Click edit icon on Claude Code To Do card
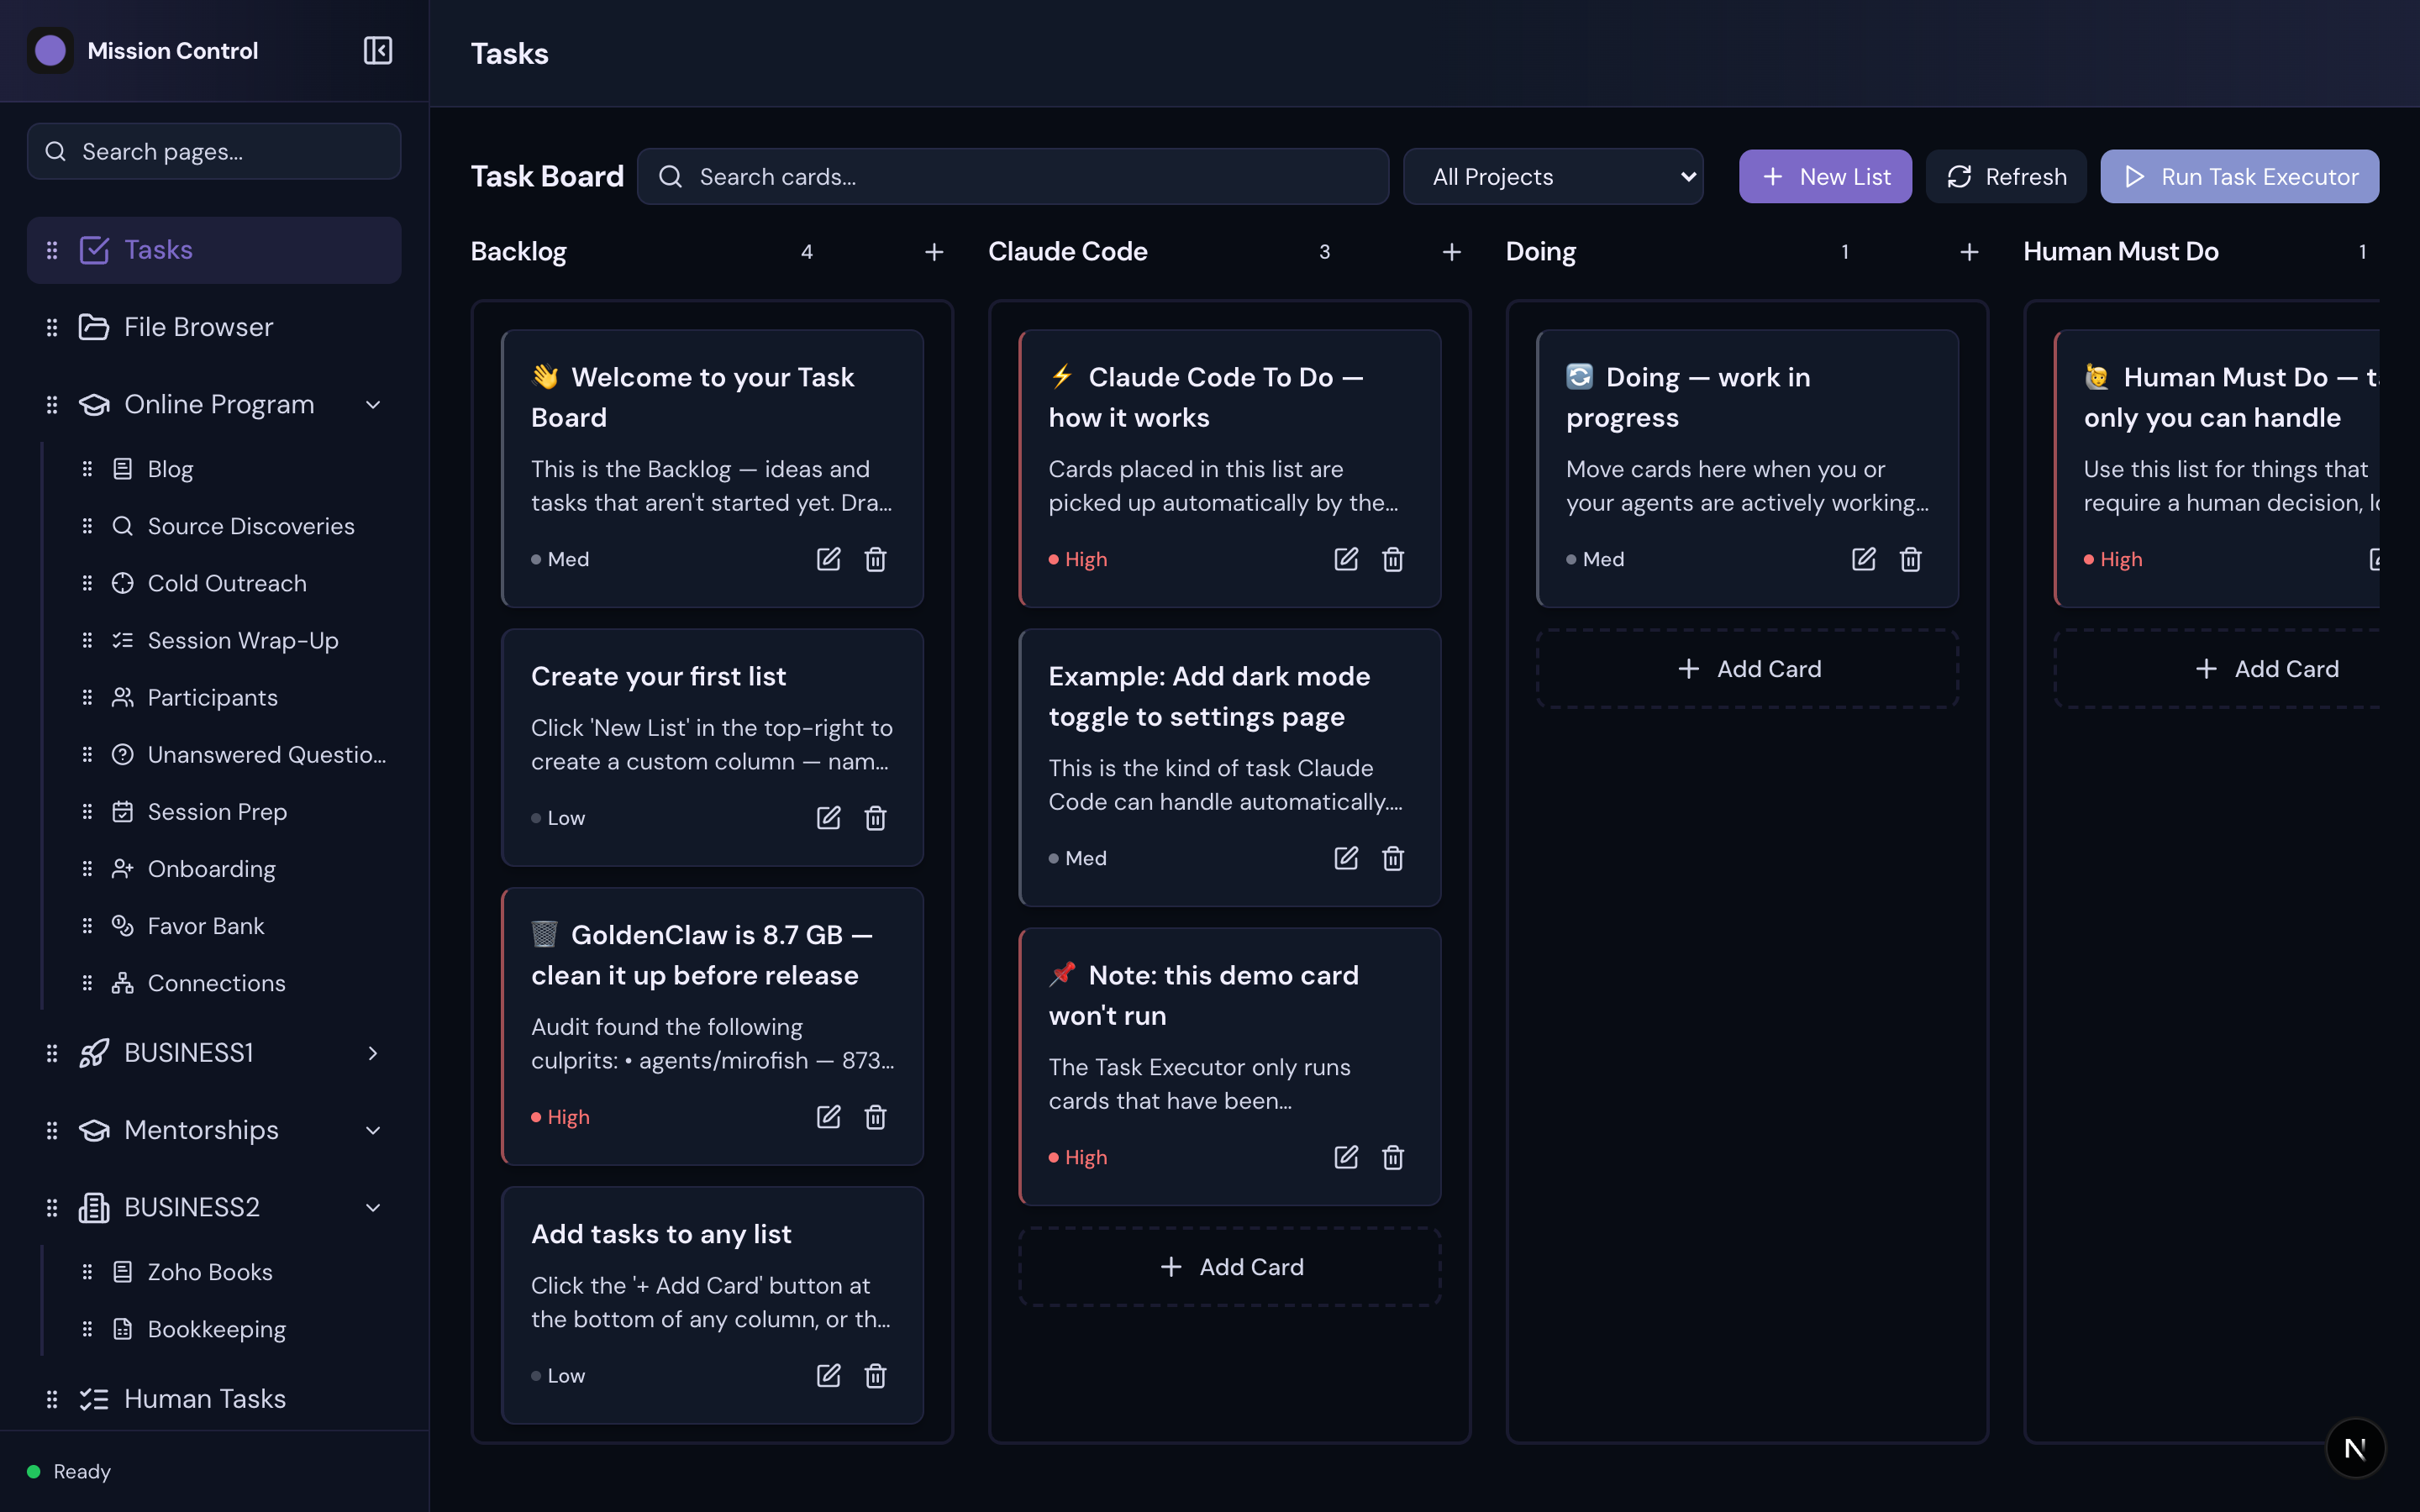Viewport: 2420px width, 1512px height. [1345, 559]
